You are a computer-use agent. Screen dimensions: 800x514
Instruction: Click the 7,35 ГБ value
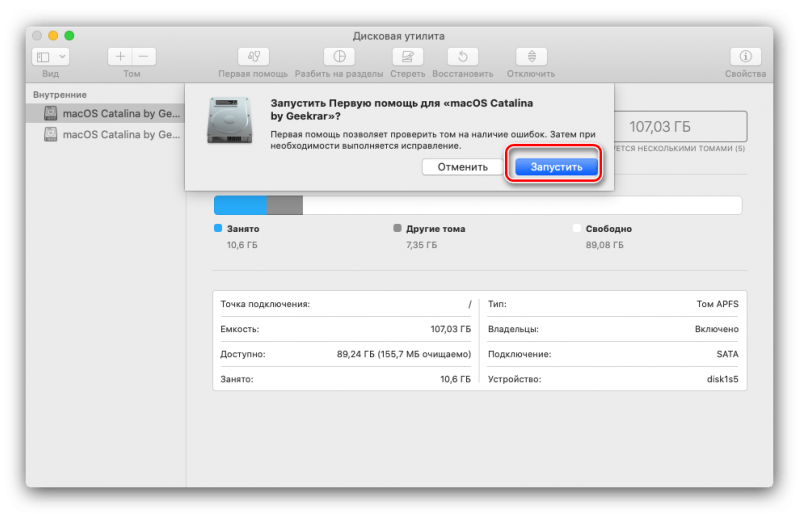pos(421,245)
